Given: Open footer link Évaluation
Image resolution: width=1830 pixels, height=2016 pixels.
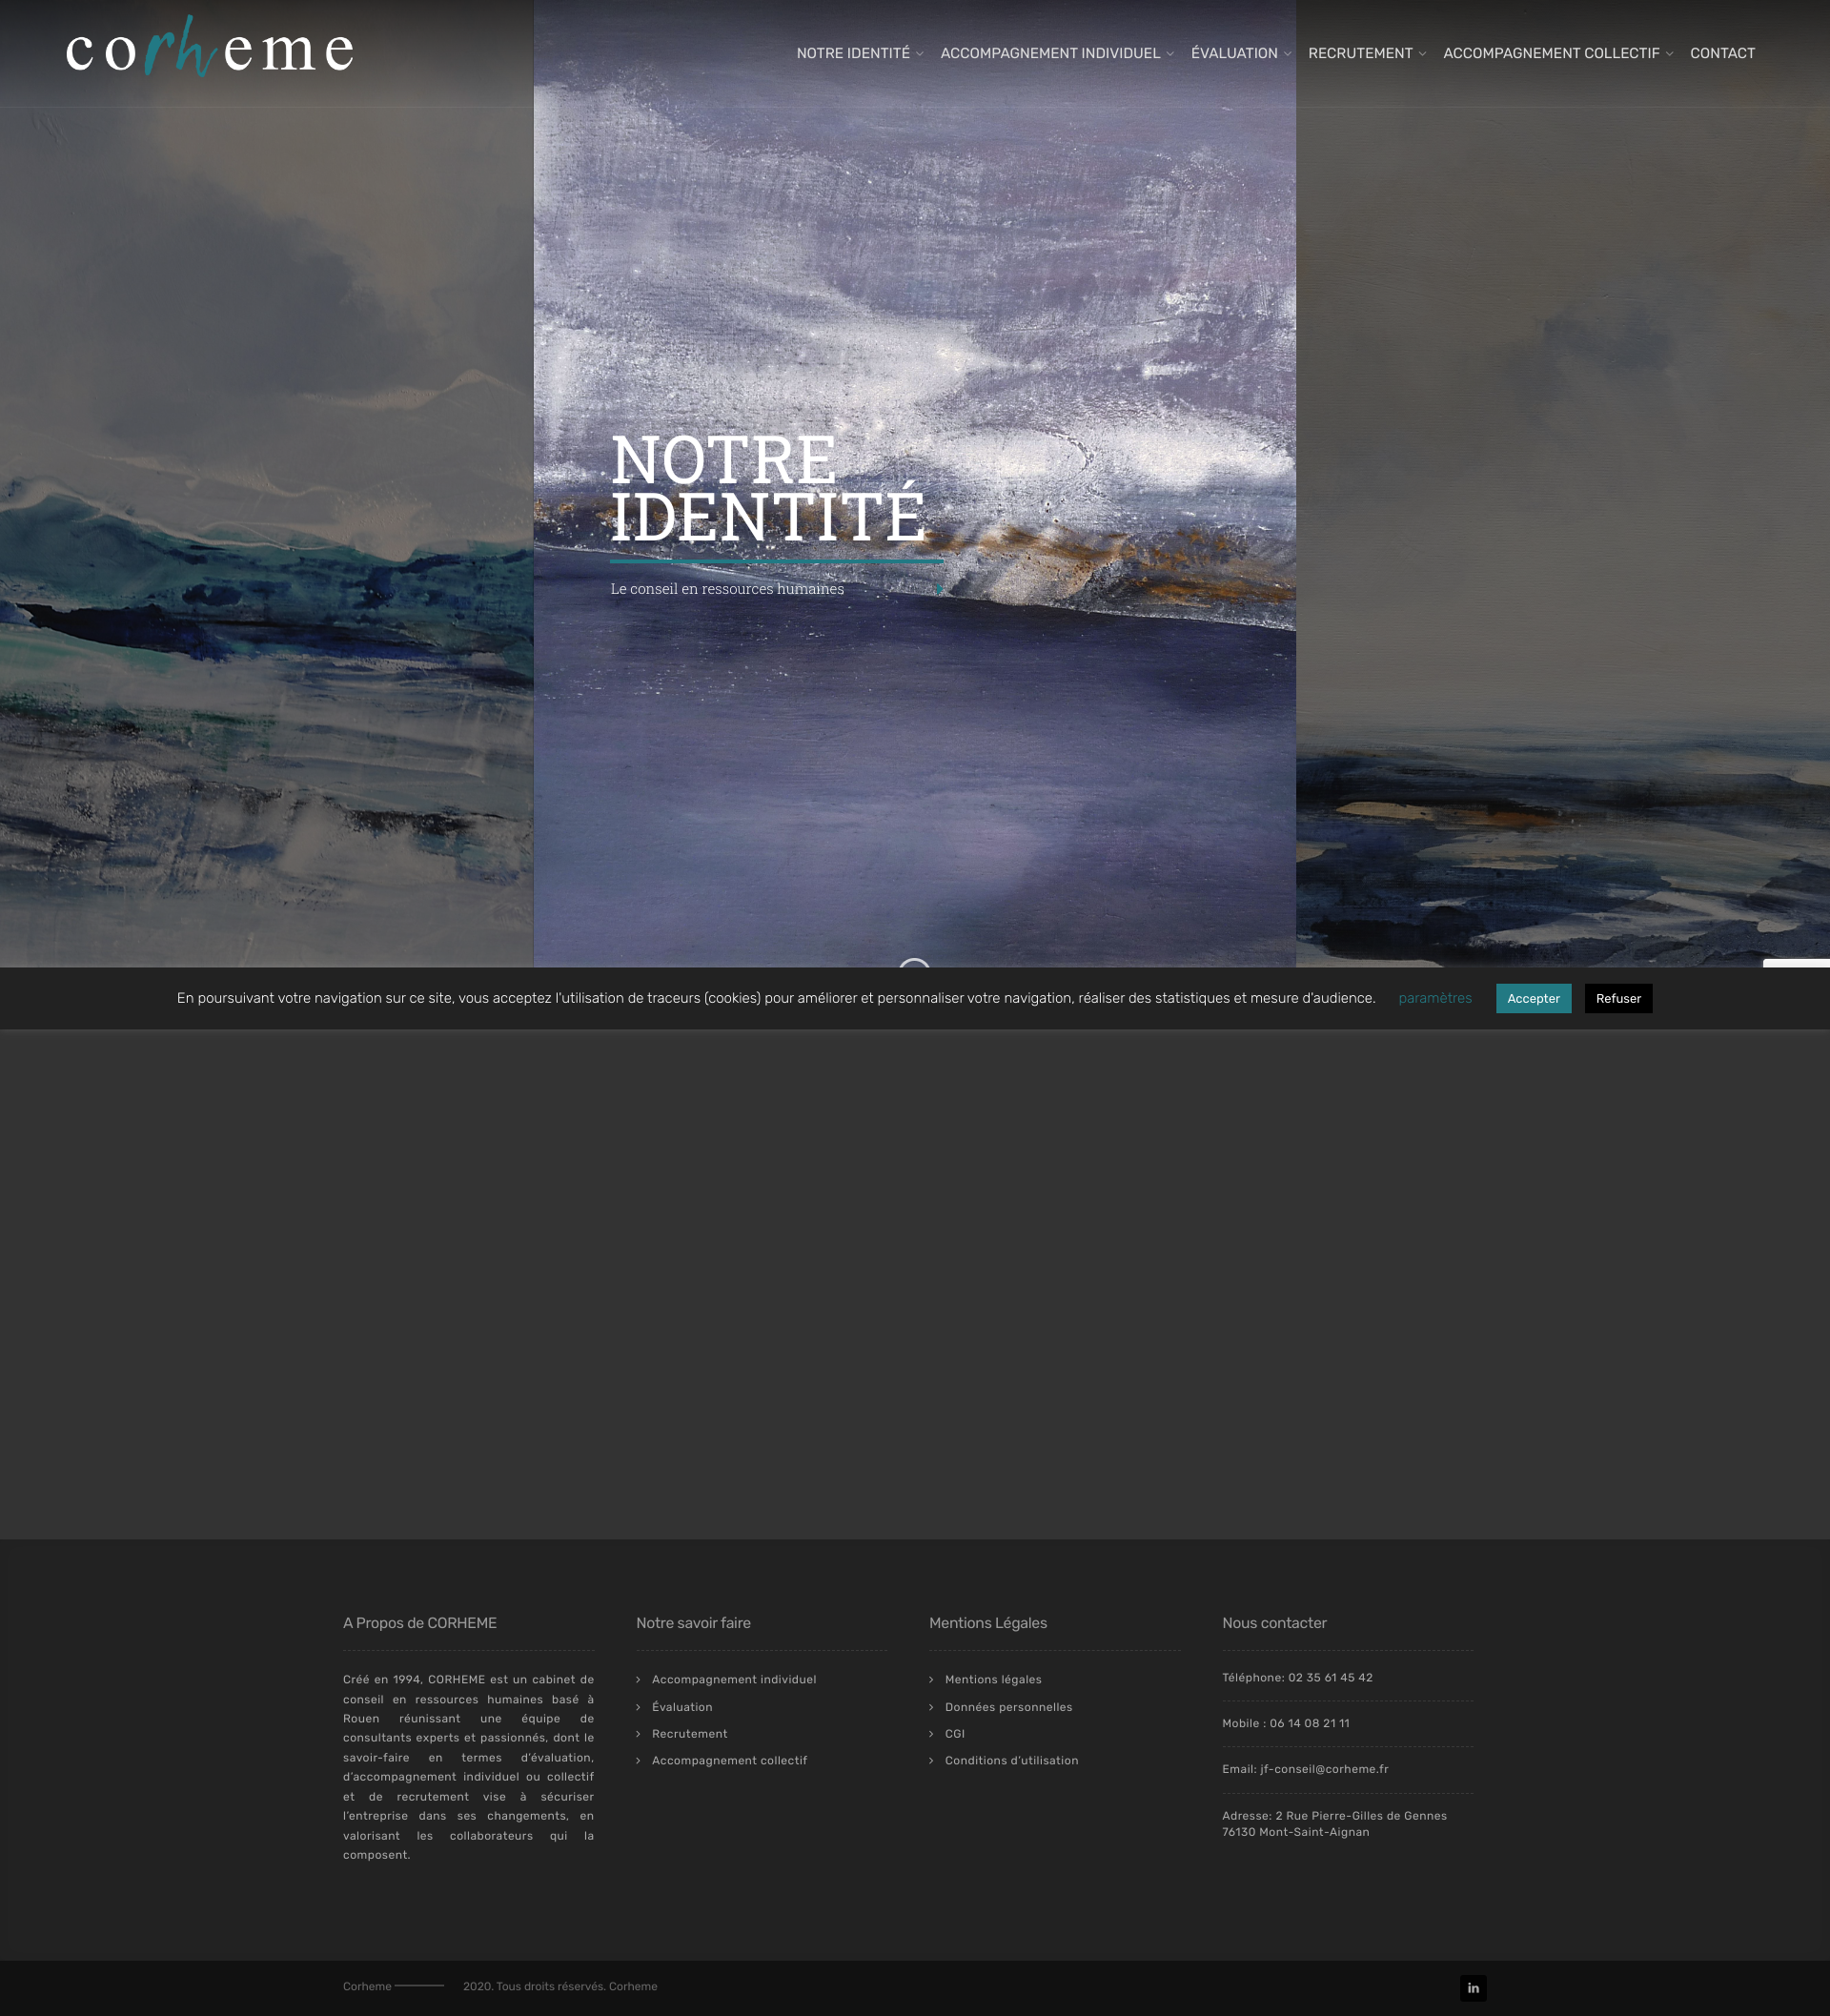Looking at the screenshot, I should click(682, 1707).
